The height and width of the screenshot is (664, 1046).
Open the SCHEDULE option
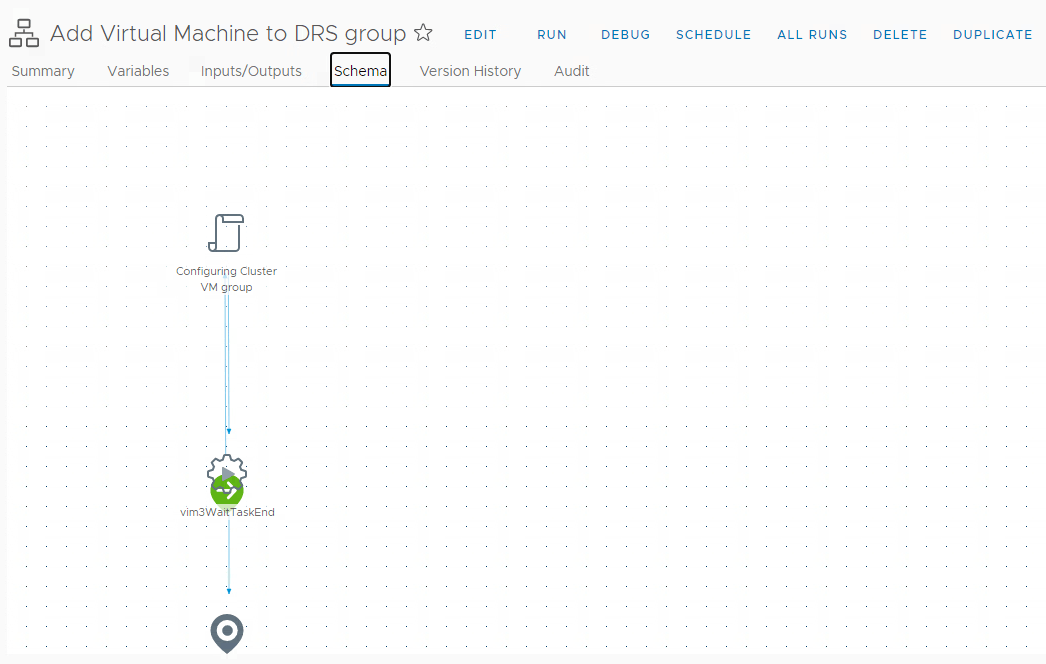pyautogui.click(x=713, y=35)
